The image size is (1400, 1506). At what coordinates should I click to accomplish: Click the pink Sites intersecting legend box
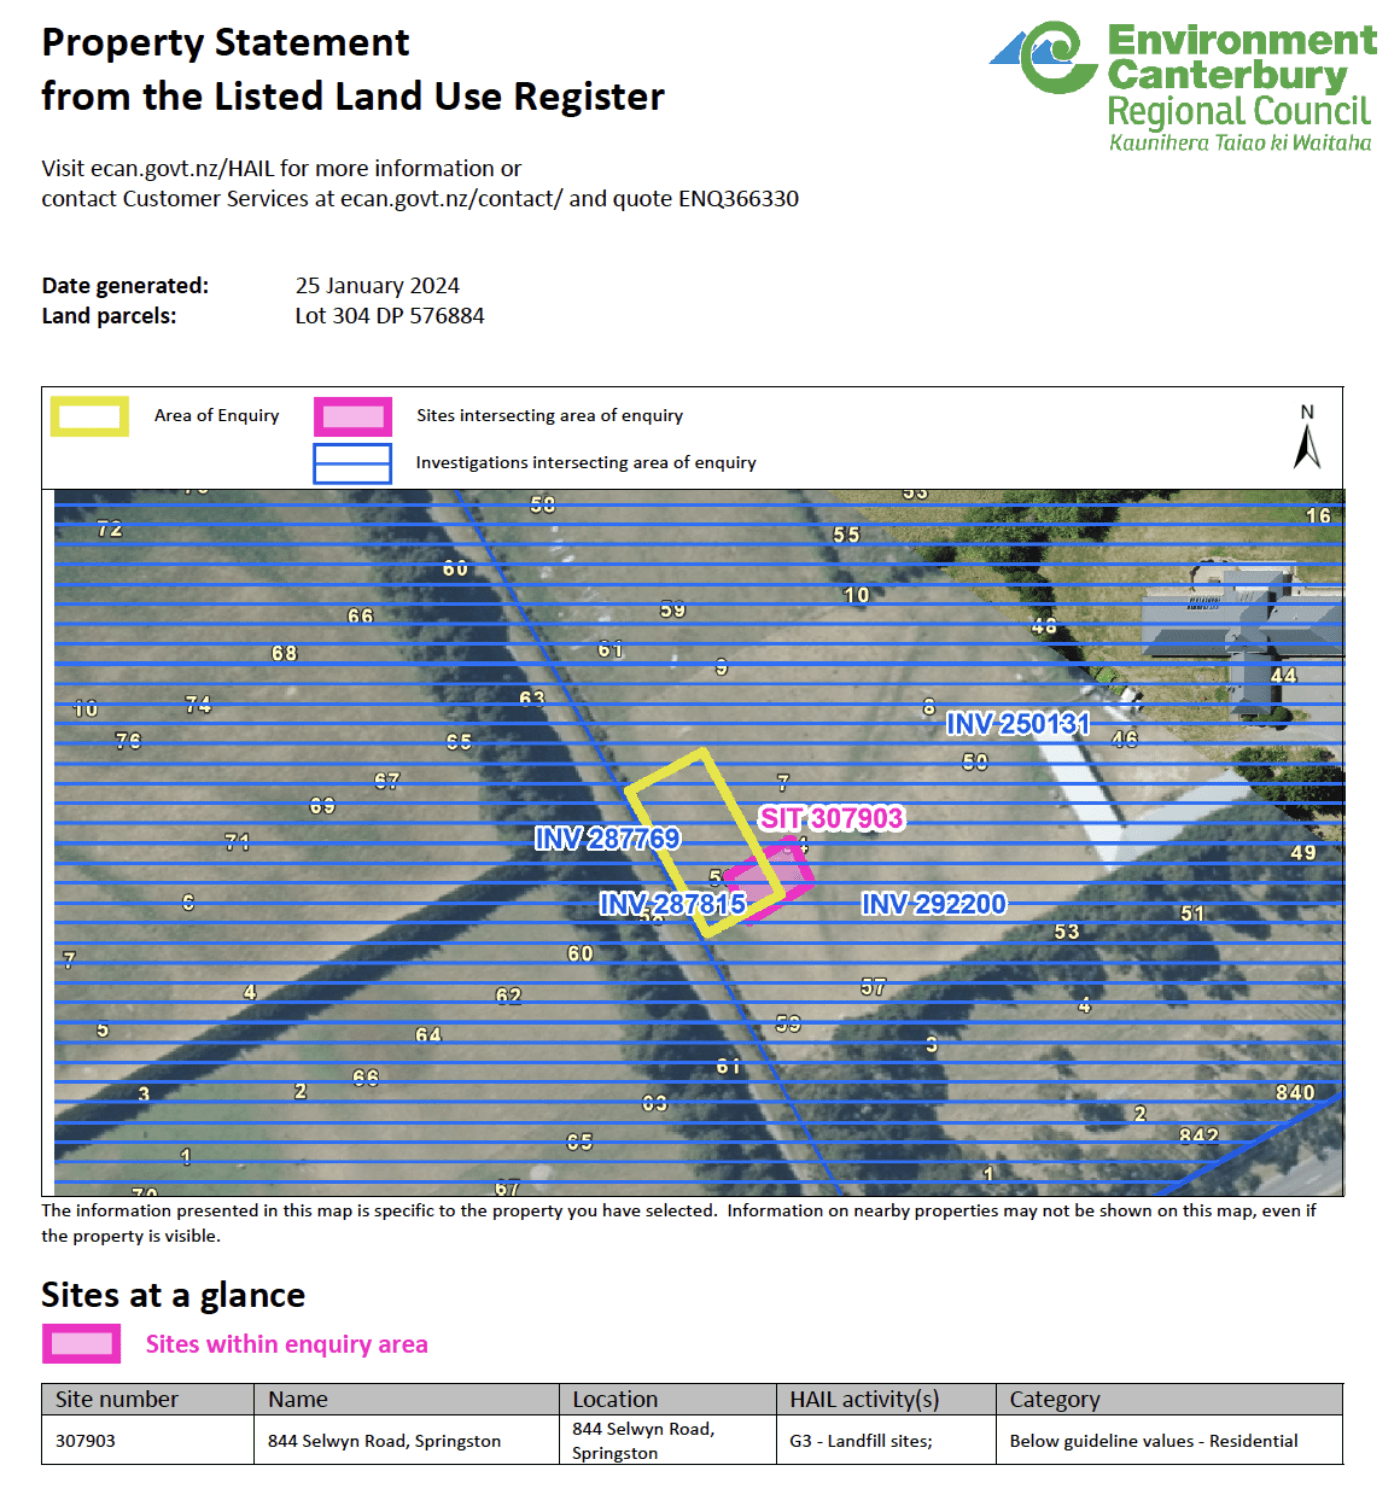pos(352,416)
